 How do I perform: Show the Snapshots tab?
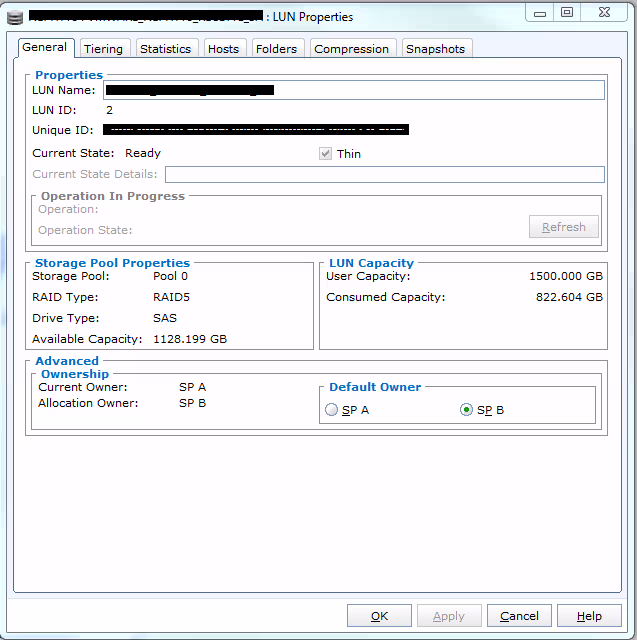point(435,49)
